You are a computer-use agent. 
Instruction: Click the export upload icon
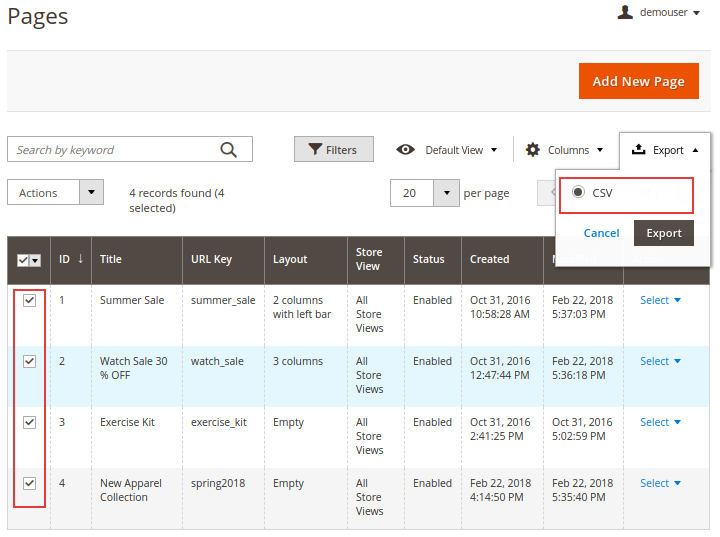click(x=638, y=150)
